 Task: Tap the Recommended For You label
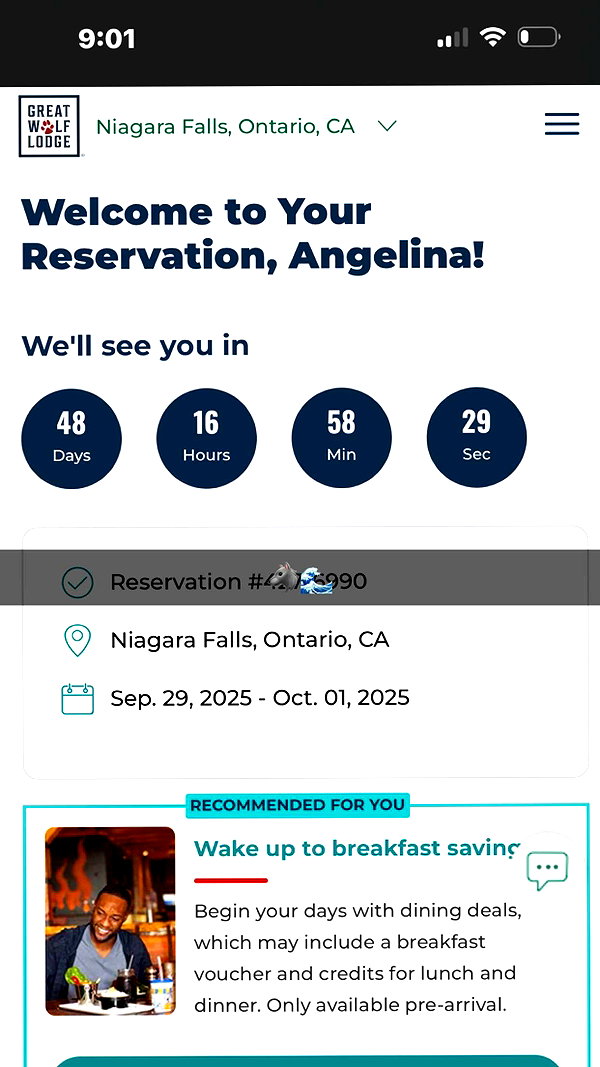tap(297, 805)
